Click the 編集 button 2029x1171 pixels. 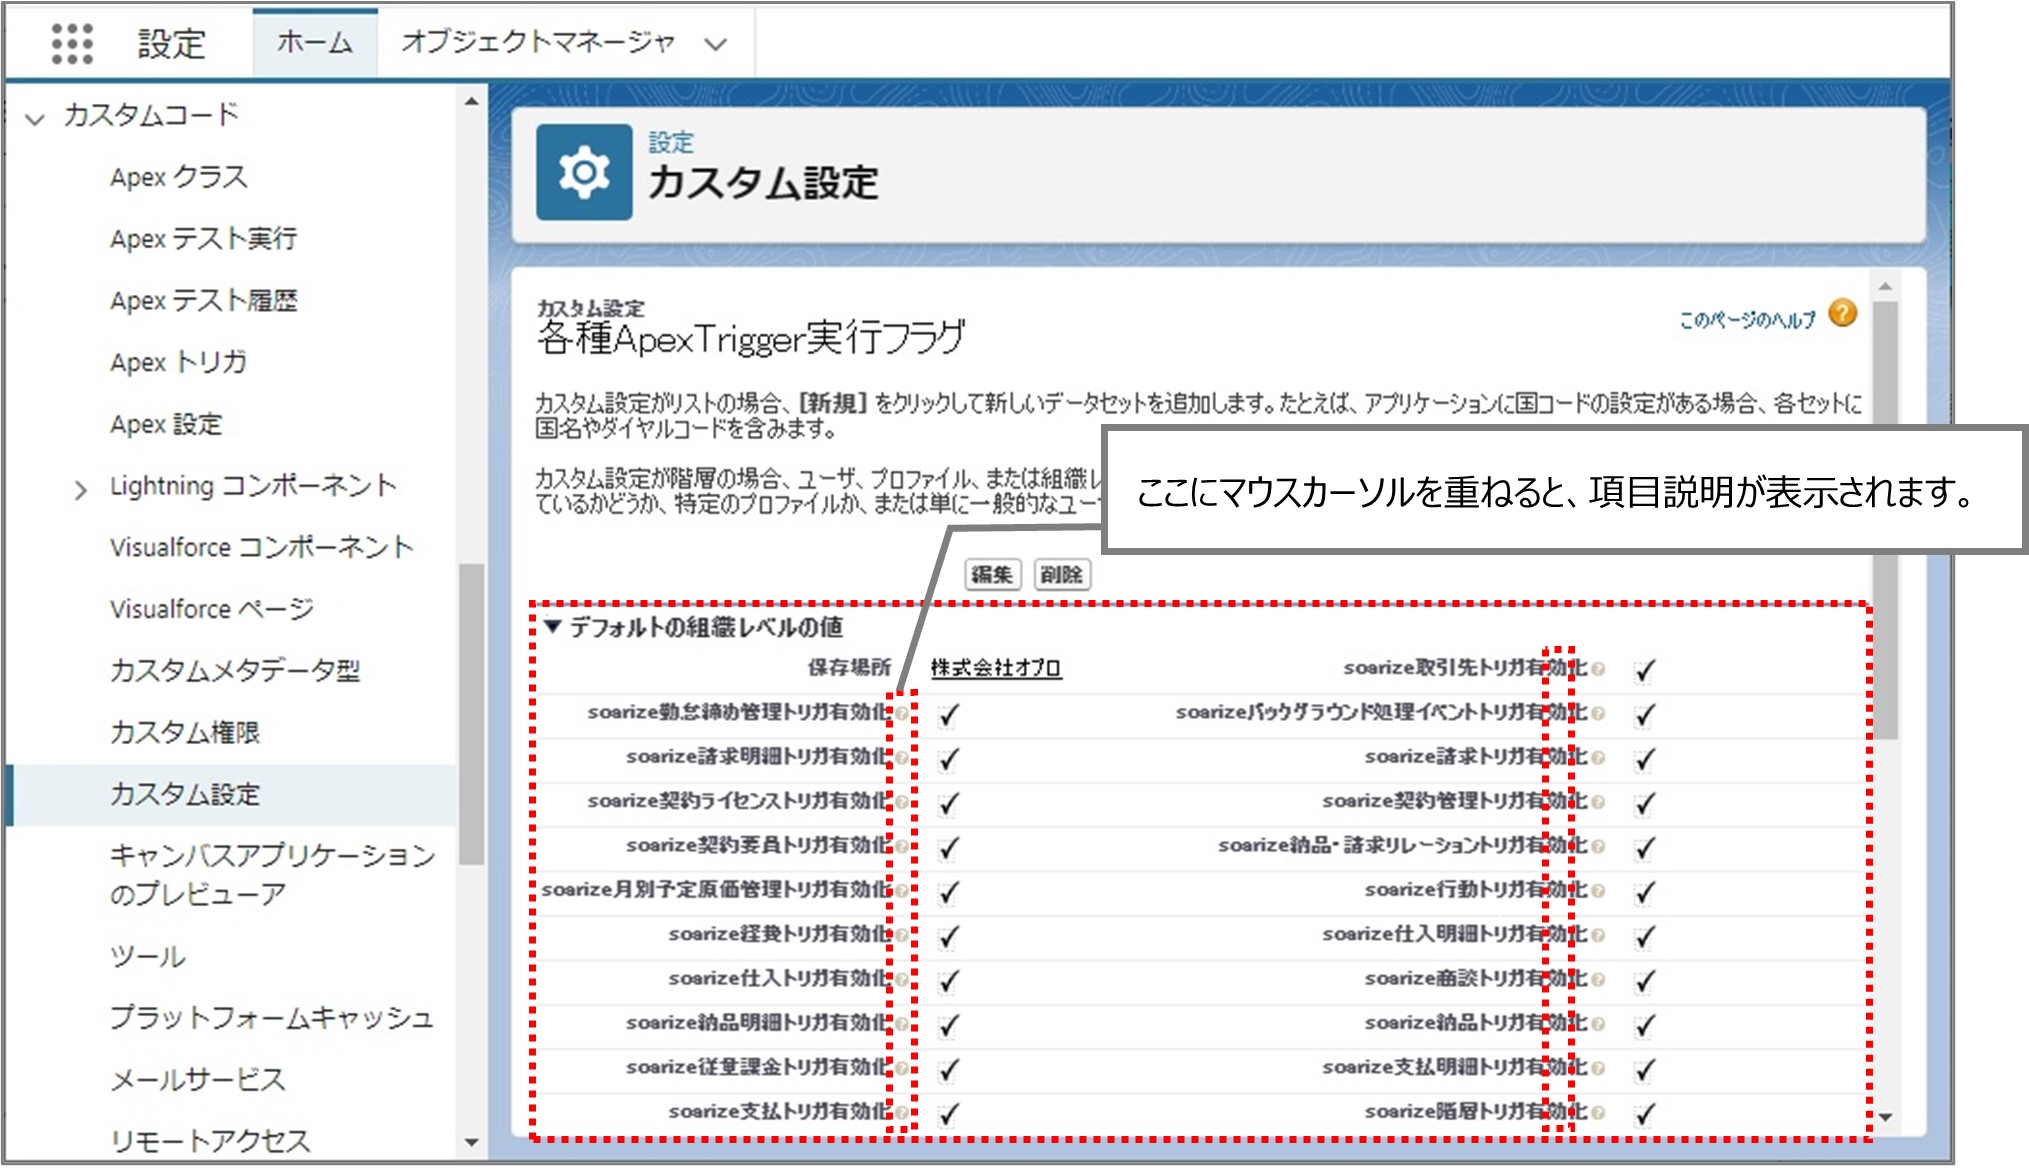(992, 574)
